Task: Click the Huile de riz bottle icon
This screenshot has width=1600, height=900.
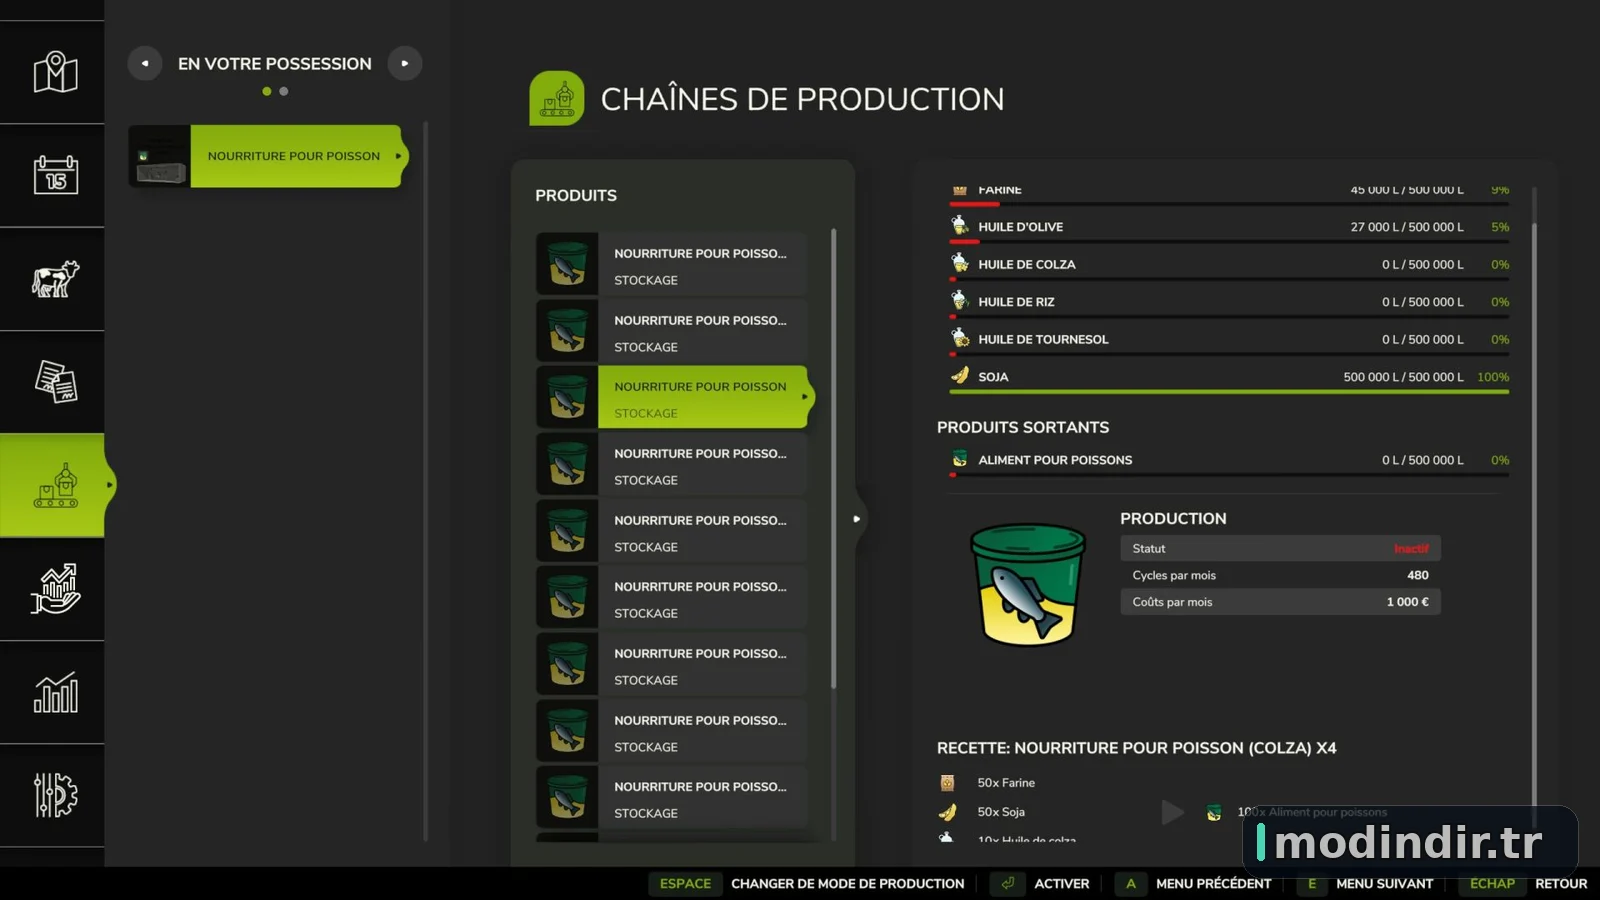Action: (960, 301)
